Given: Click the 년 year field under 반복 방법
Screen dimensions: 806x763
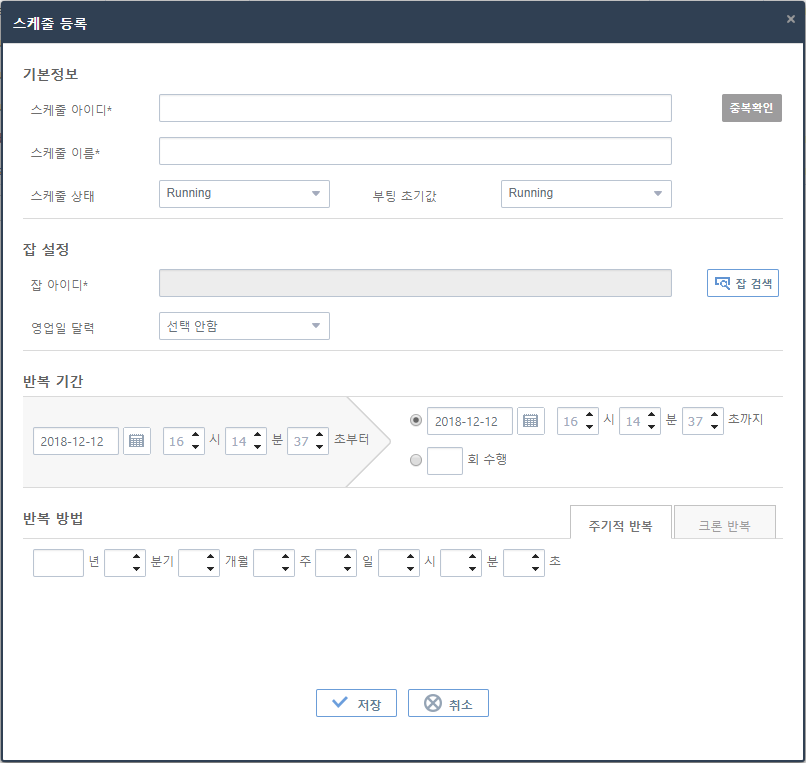Looking at the screenshot, I should tap(57, 562).
